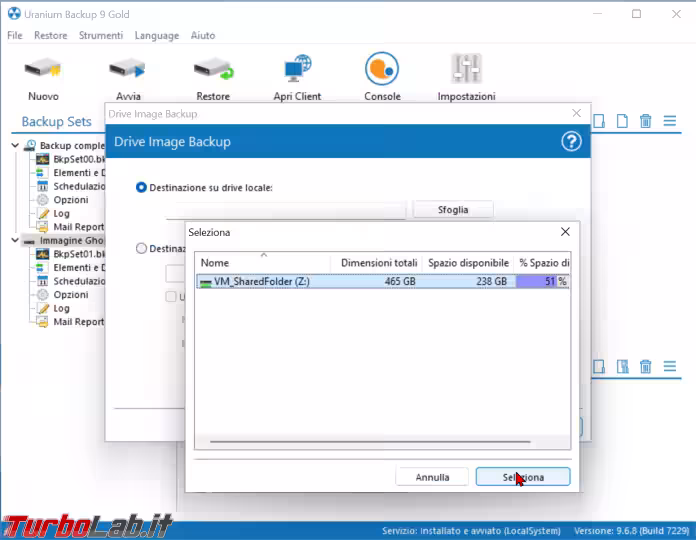Select BkpSet01 file under Immagine Ghost
The image size is (696, 540).
point(71,254)
